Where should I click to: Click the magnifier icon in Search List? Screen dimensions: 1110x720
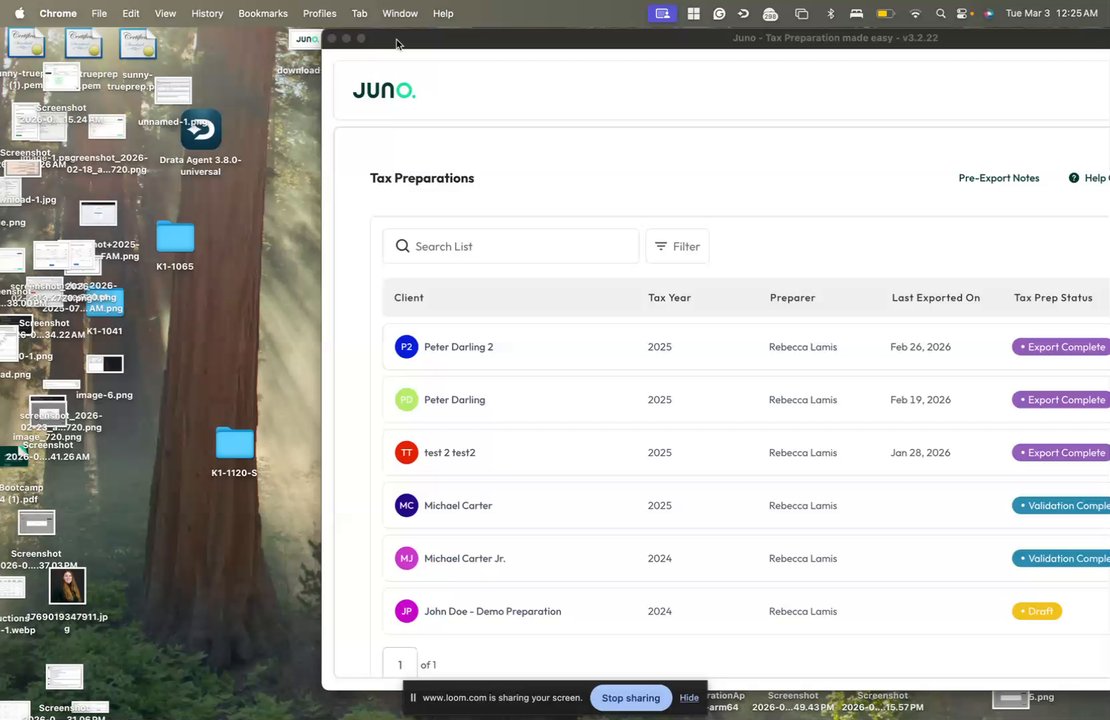coord(402,246)
